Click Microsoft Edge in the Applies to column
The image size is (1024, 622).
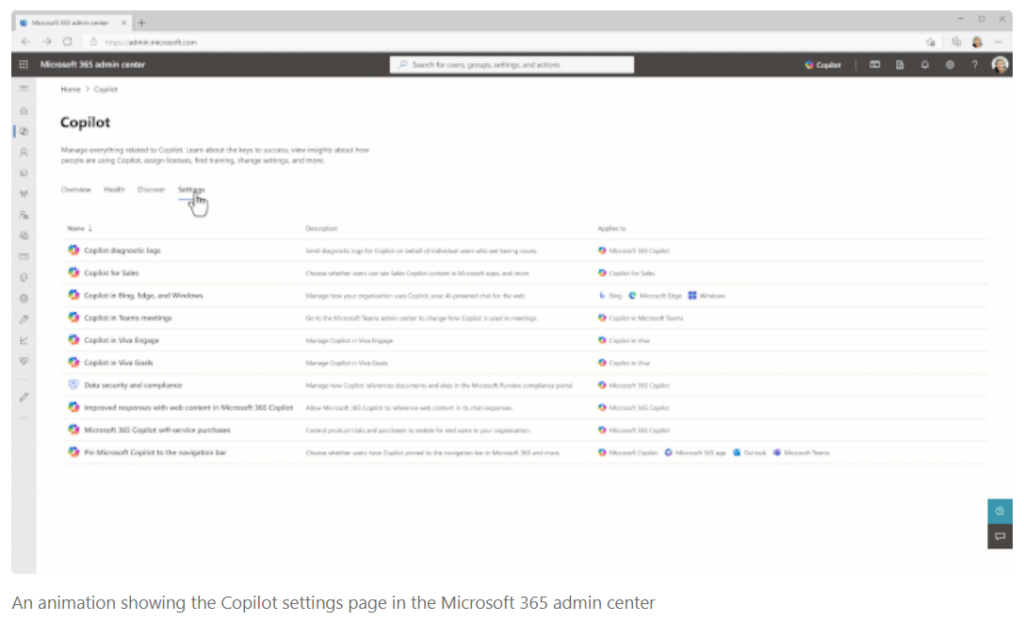pyautogui.click(x=655, y=296)
